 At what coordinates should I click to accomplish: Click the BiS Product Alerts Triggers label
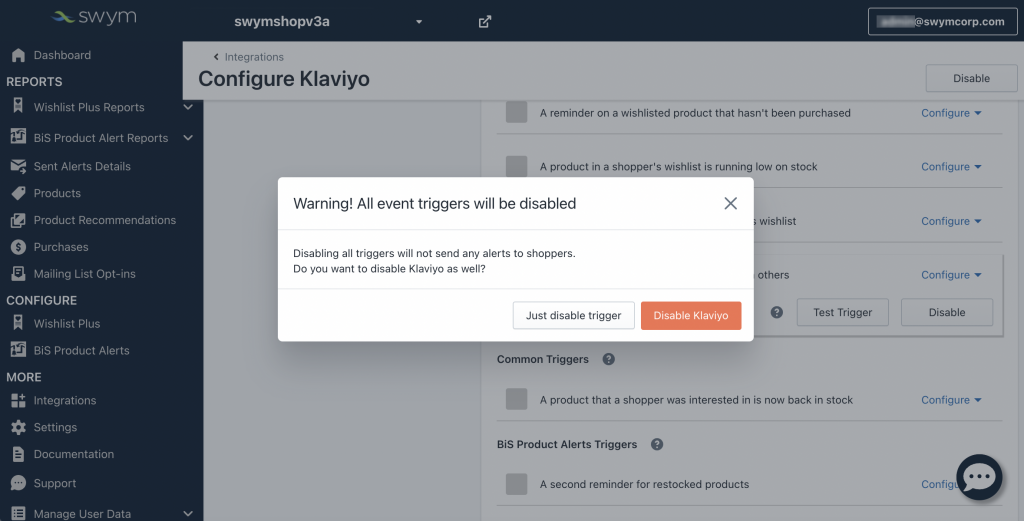point(567,444)
